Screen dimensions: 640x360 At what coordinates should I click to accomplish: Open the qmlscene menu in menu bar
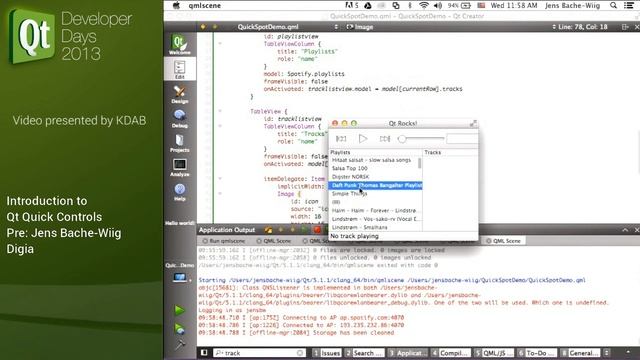pos(204,5)
